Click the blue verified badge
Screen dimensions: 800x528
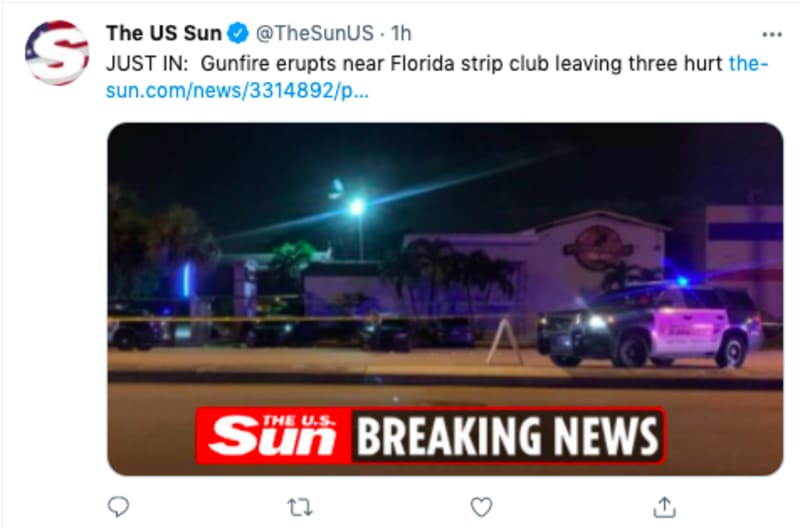[x=237, y=34]
